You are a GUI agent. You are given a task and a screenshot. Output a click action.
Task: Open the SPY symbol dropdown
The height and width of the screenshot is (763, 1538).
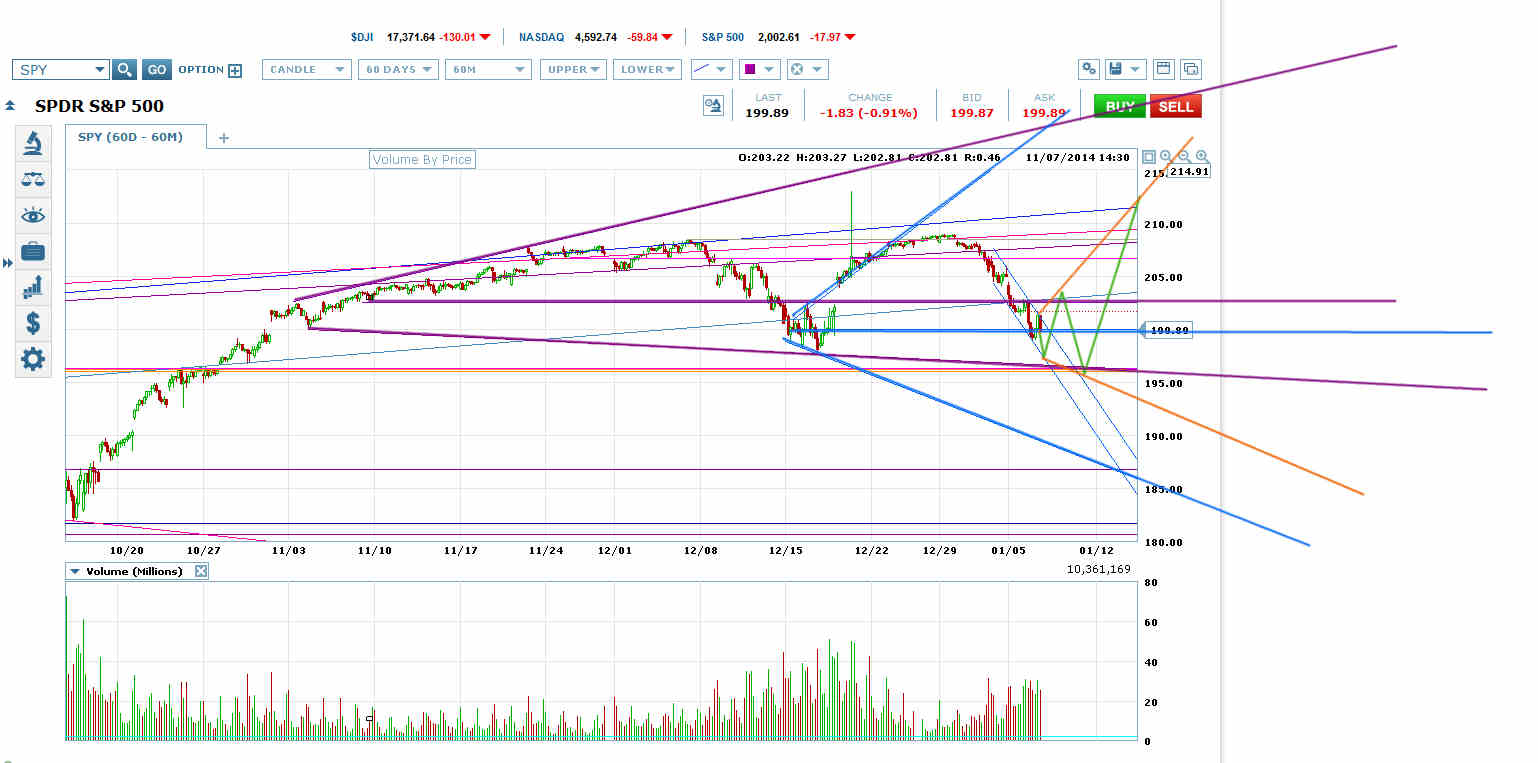click(x=60, y=69)
